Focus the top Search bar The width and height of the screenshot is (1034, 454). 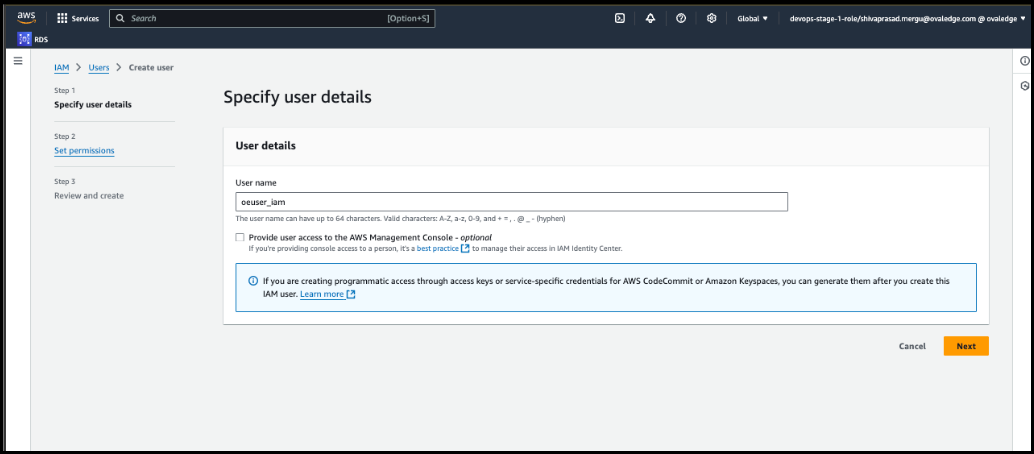click(x=272, y=18)
